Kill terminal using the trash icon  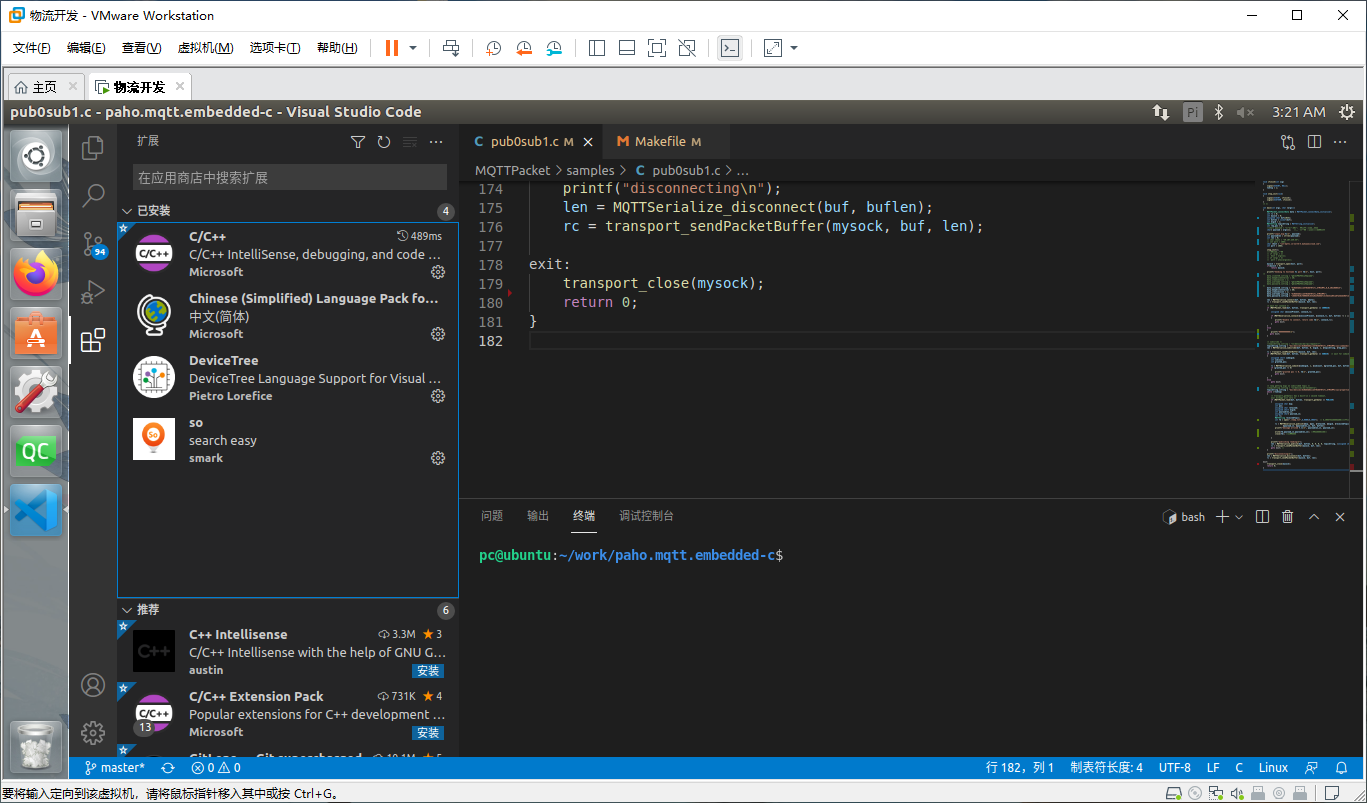click(1287, 517)
